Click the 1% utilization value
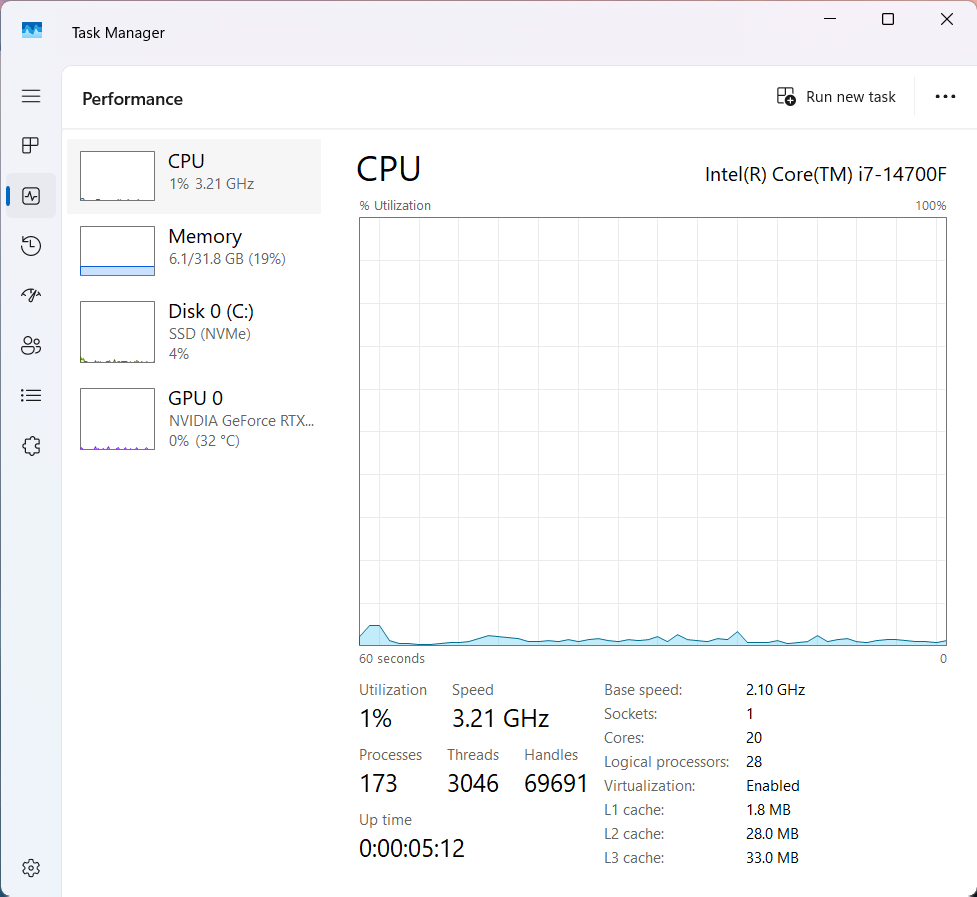This screenshot has height=897, width=977. [375, 718]
